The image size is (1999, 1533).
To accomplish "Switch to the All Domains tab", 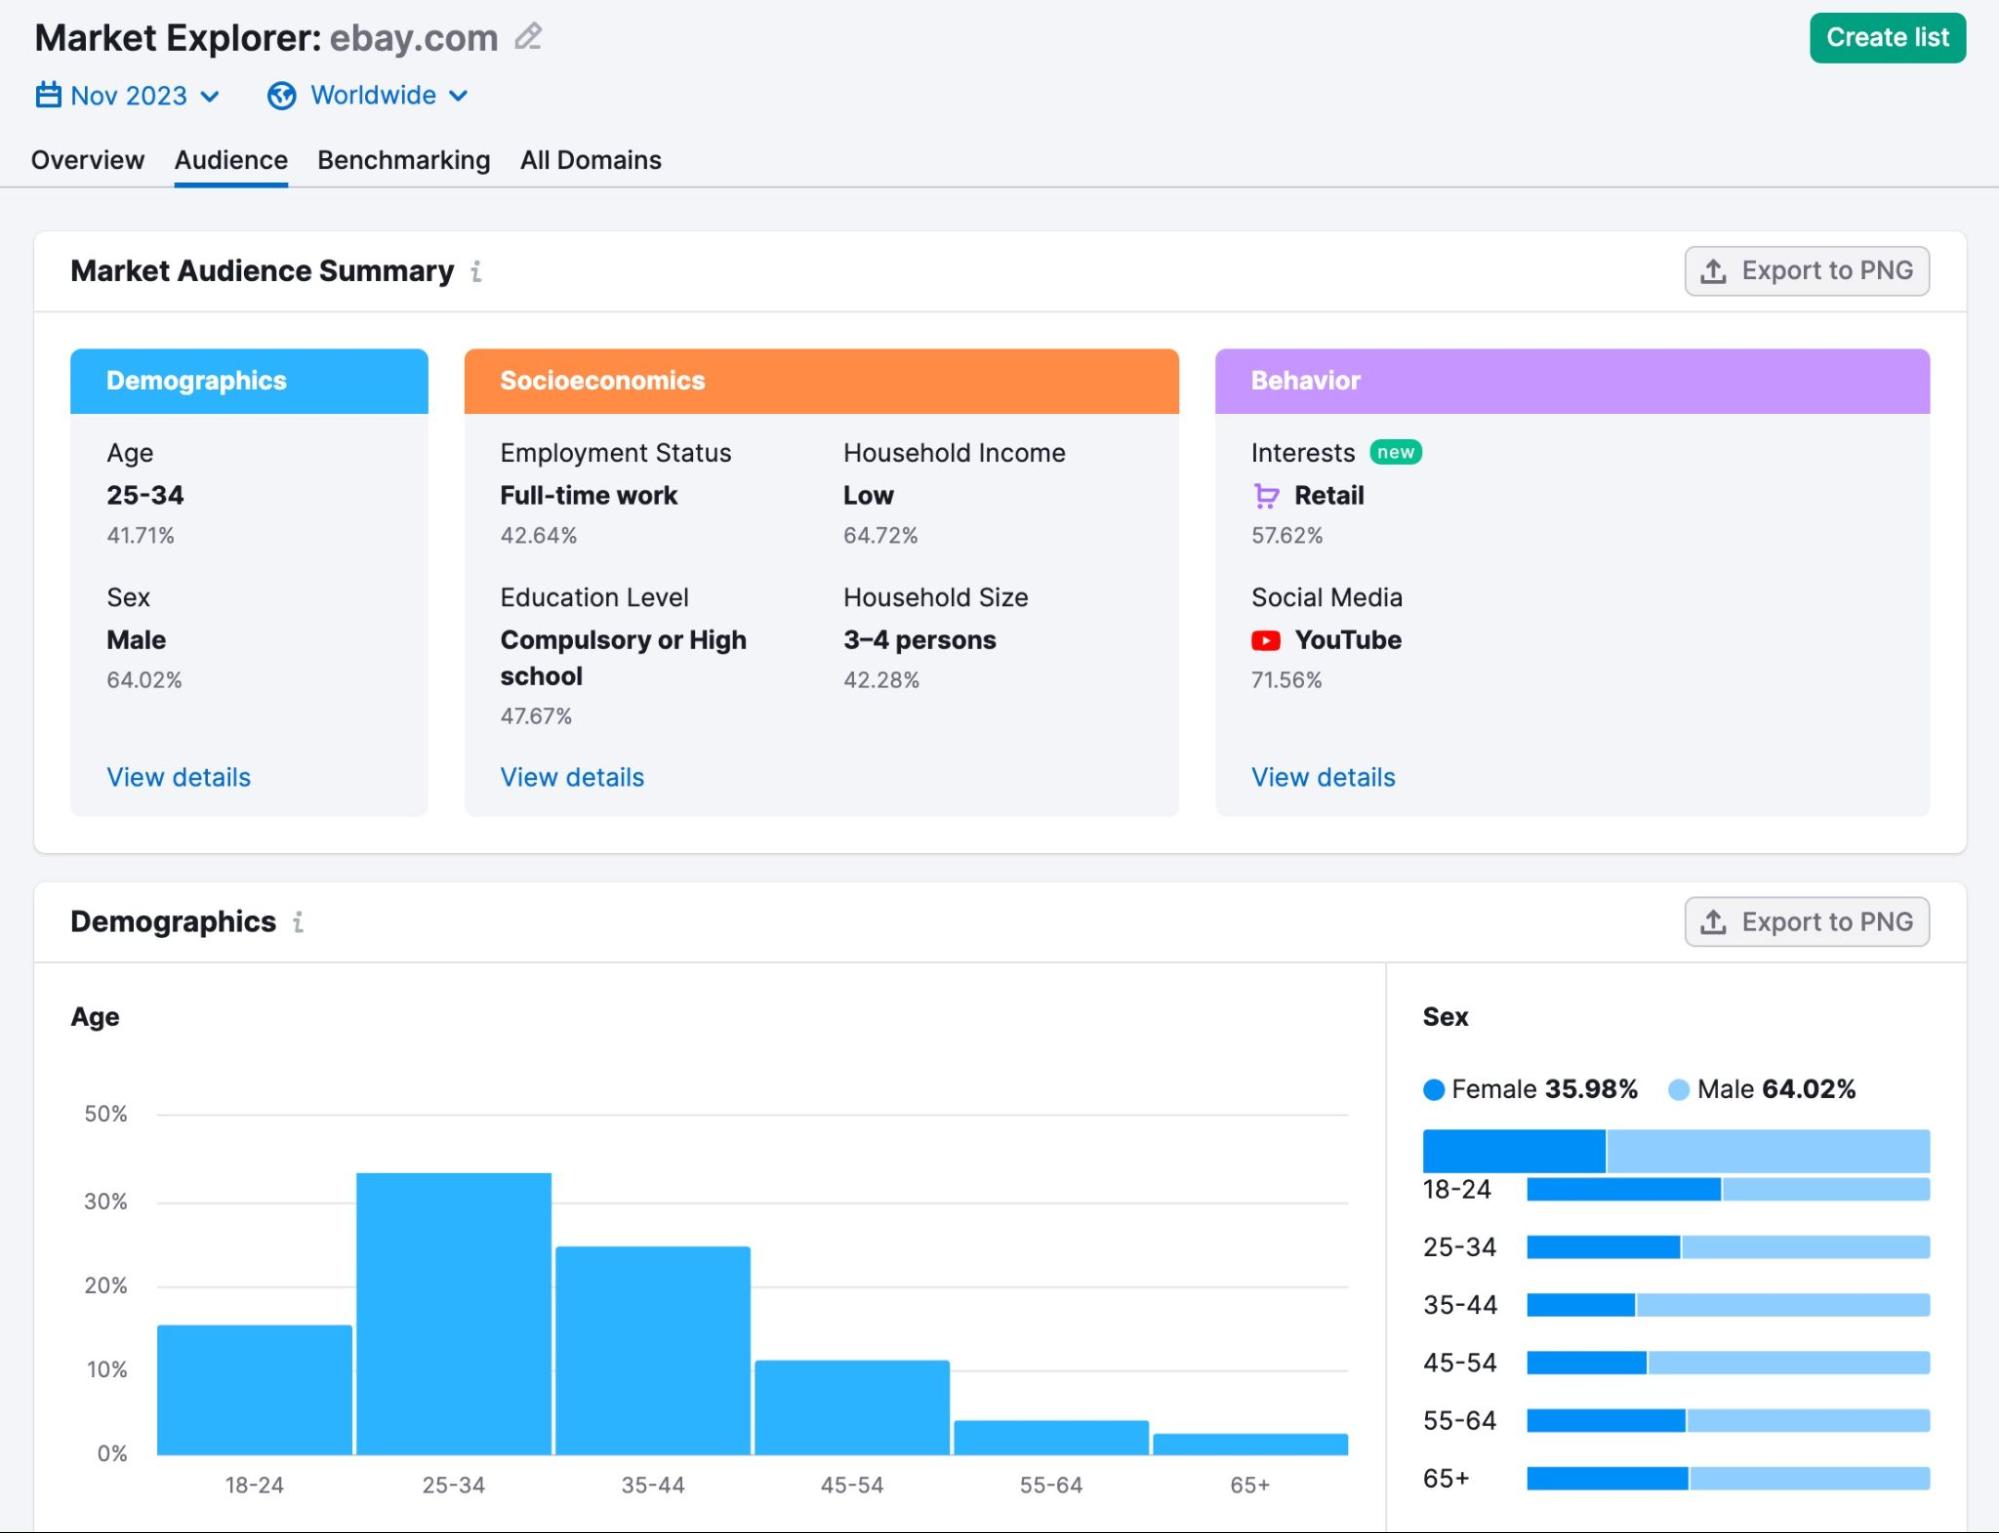I will pyautogui.click(x=590, y=160).
